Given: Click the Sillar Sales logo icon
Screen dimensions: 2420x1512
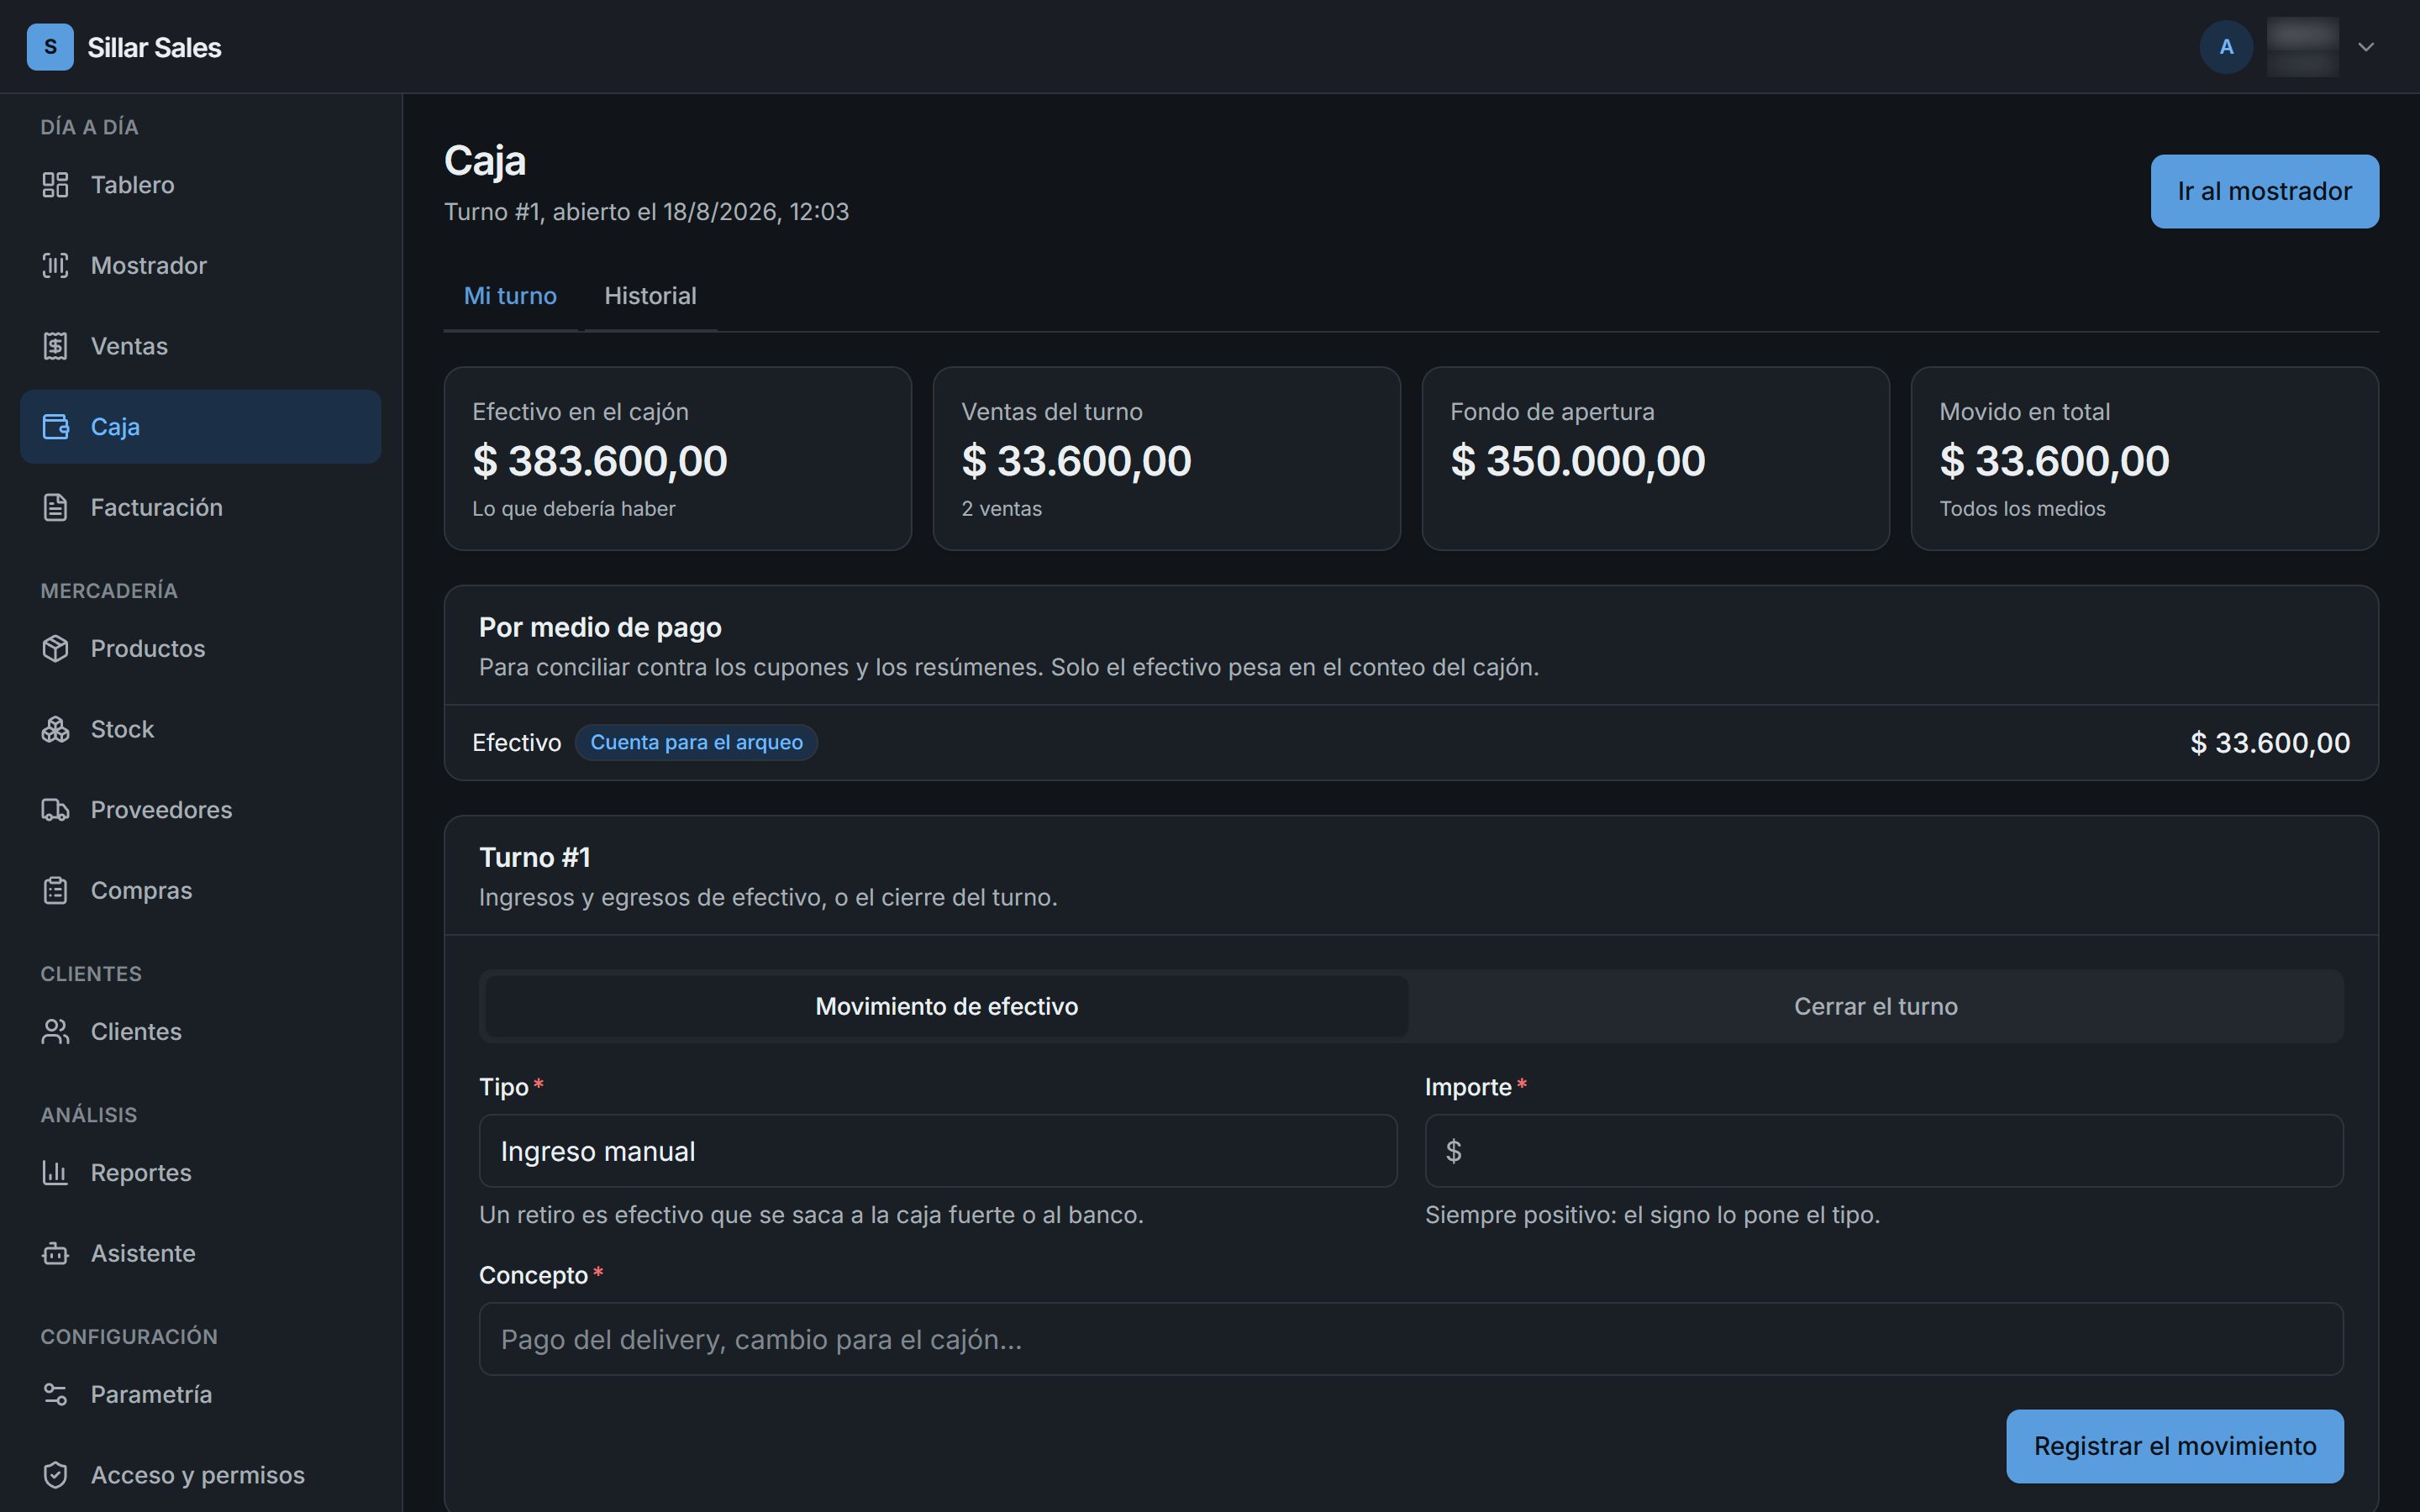Looking at the screenshot, I should pyautogui.click(x=50, y=47).
